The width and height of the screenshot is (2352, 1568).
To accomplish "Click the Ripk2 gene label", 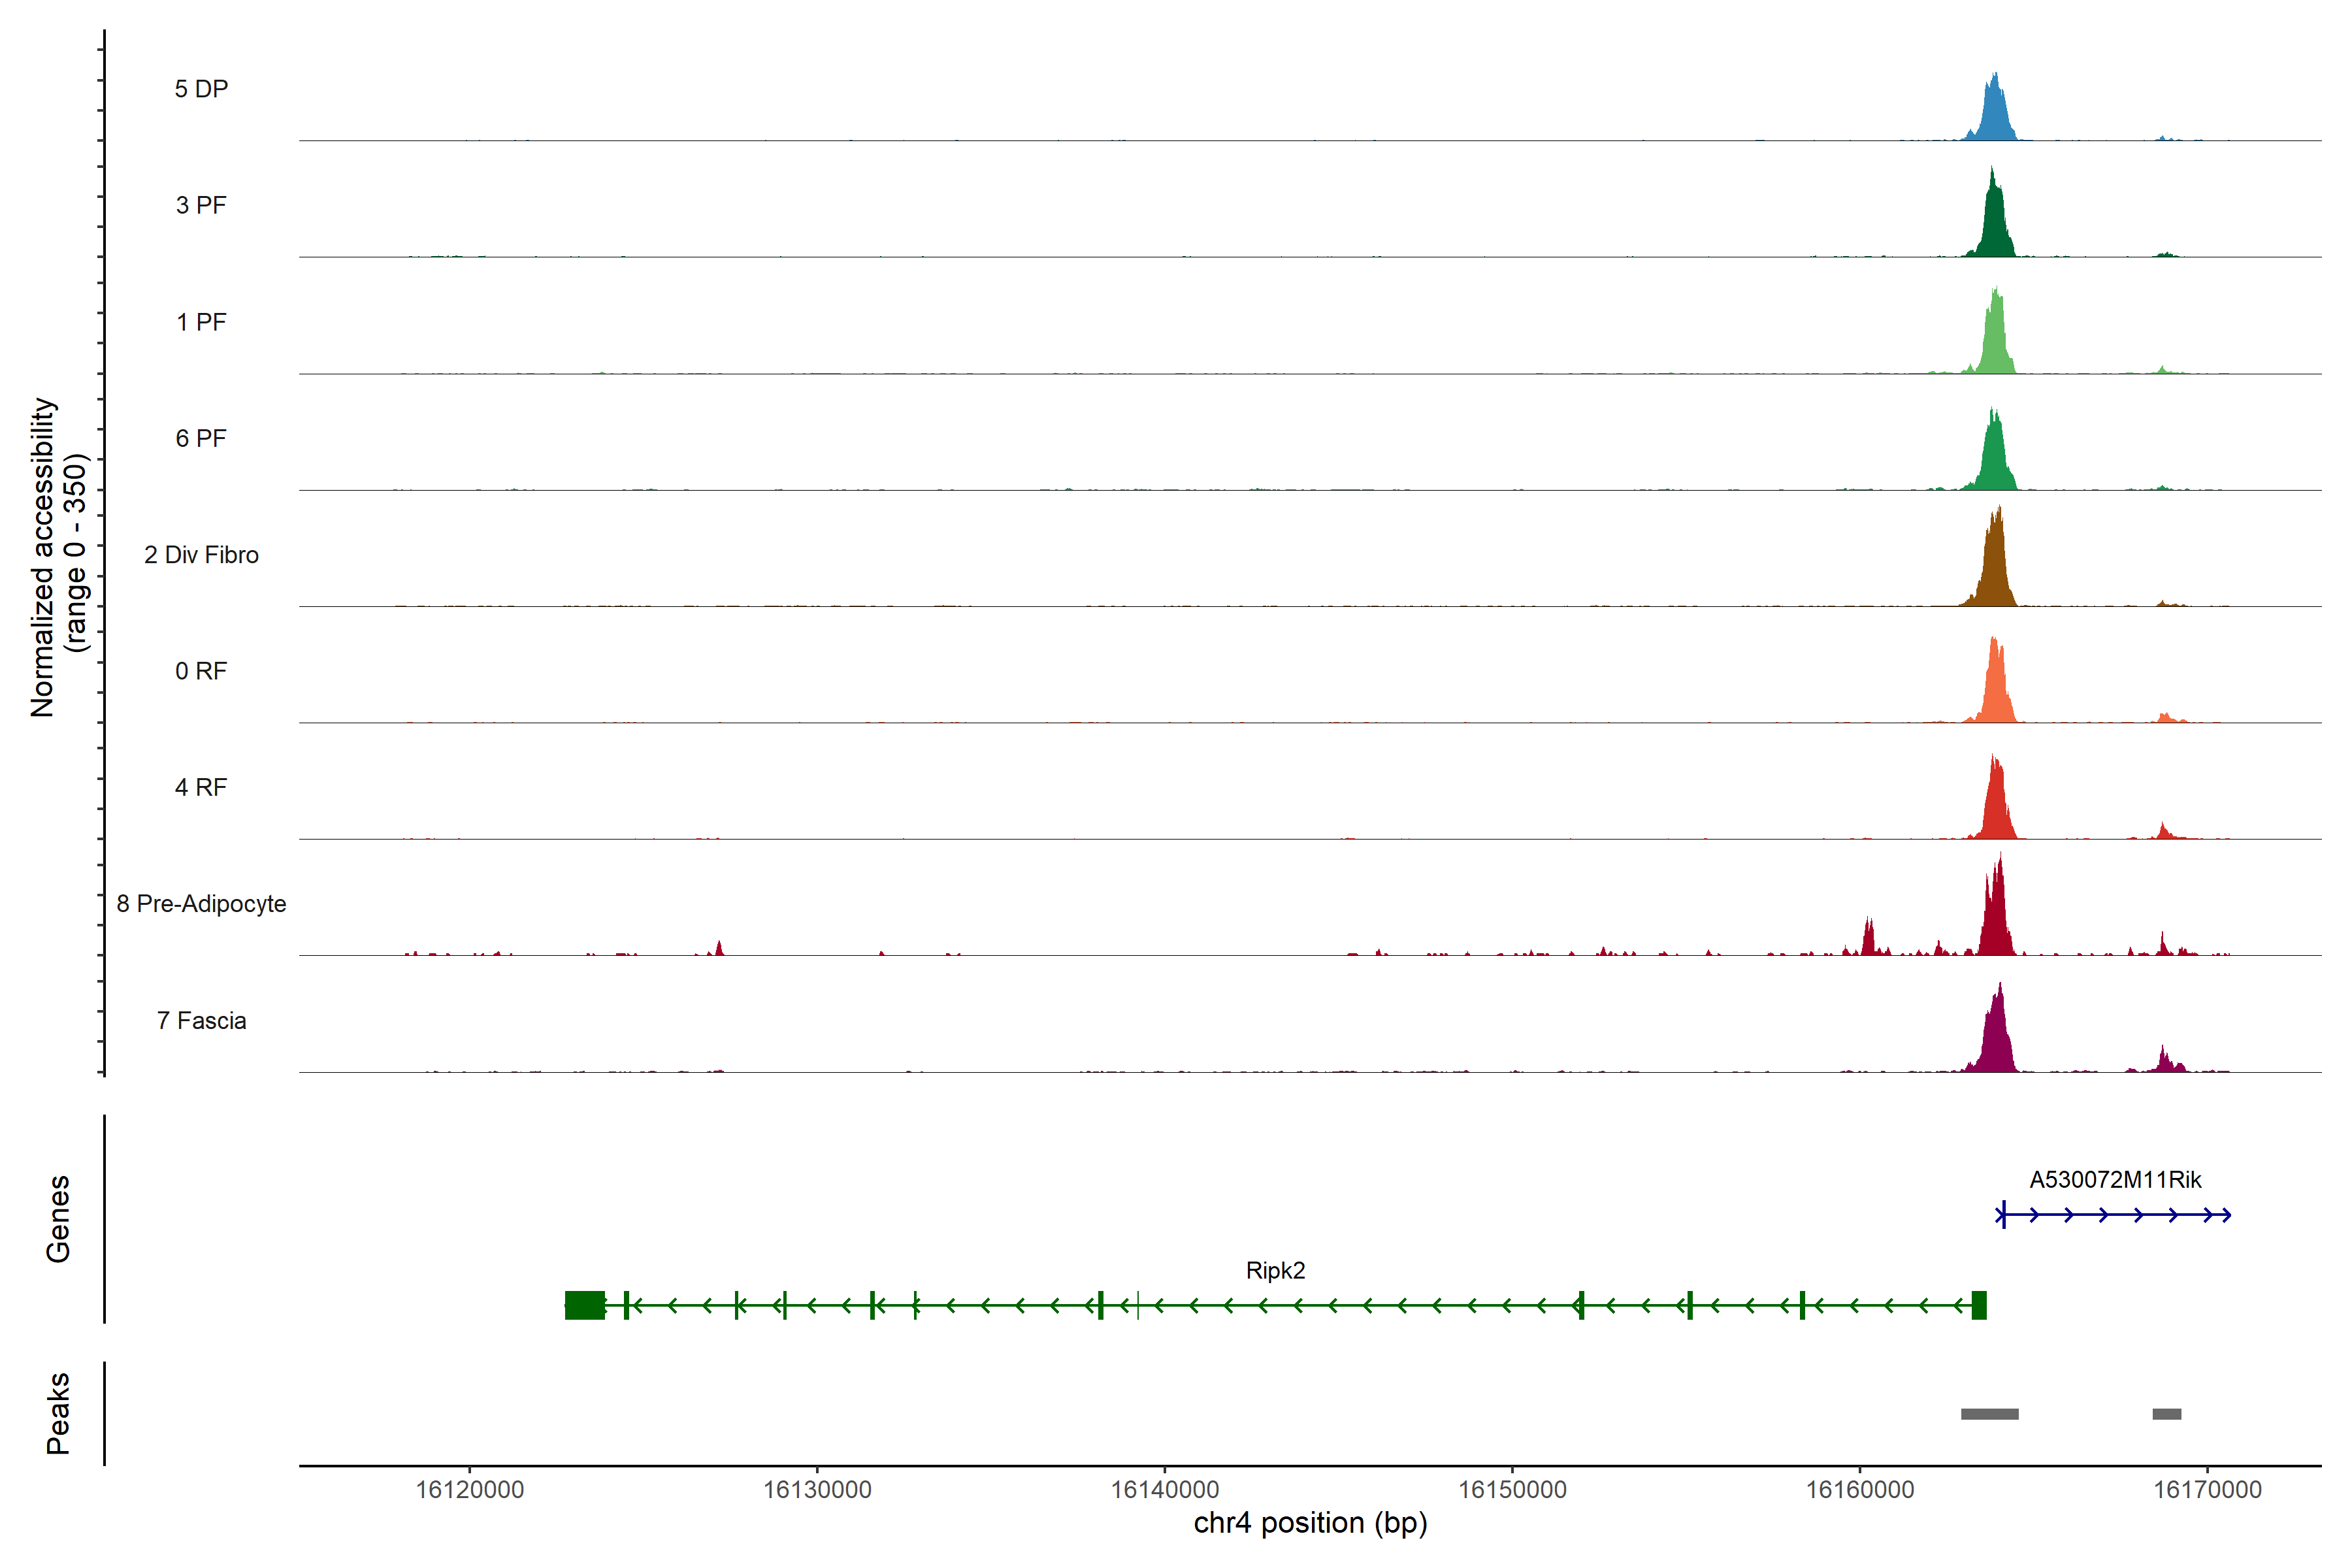I will click(x=1275, y=1271).
